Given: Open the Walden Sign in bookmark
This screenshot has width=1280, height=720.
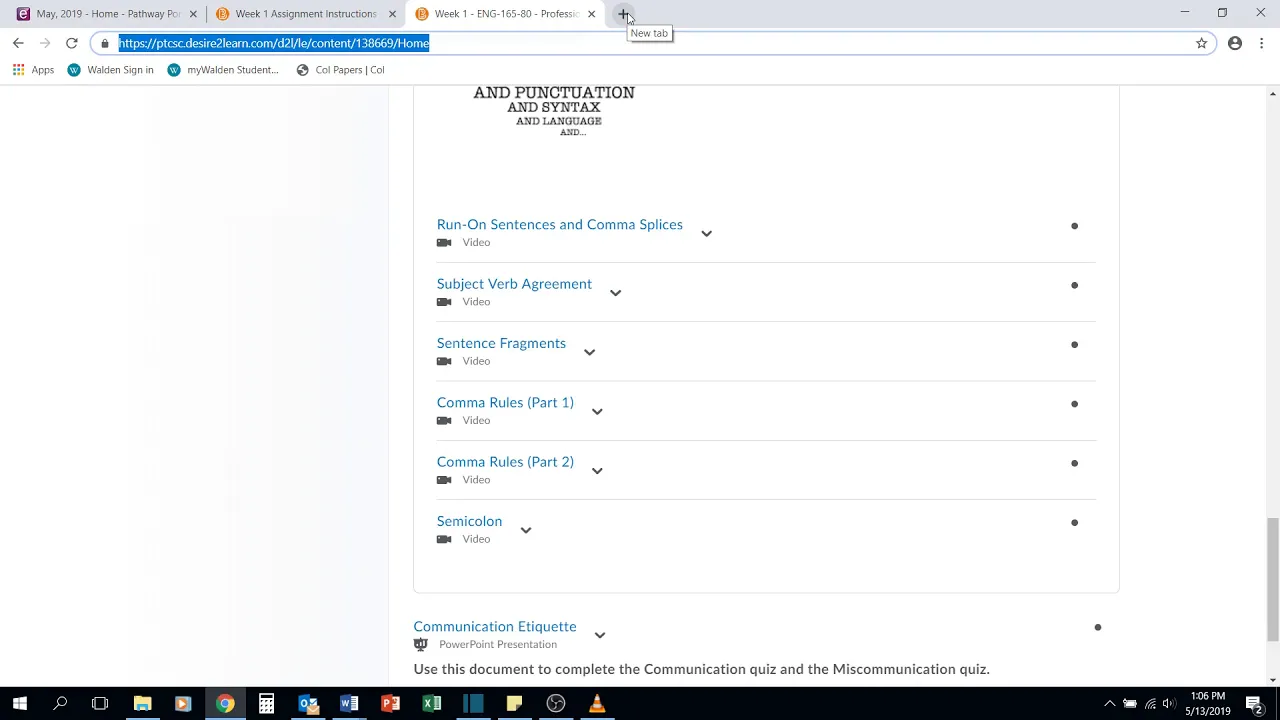Looking at the screenshot, I should 110,70.
